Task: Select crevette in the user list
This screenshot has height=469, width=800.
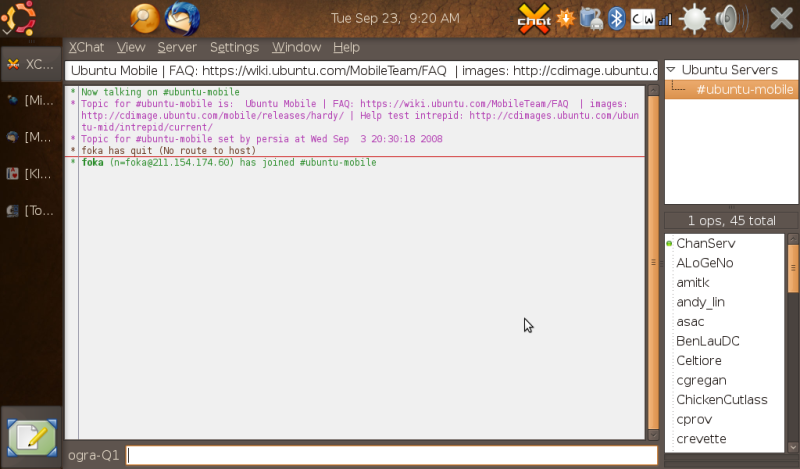Action: click(701, 439)
